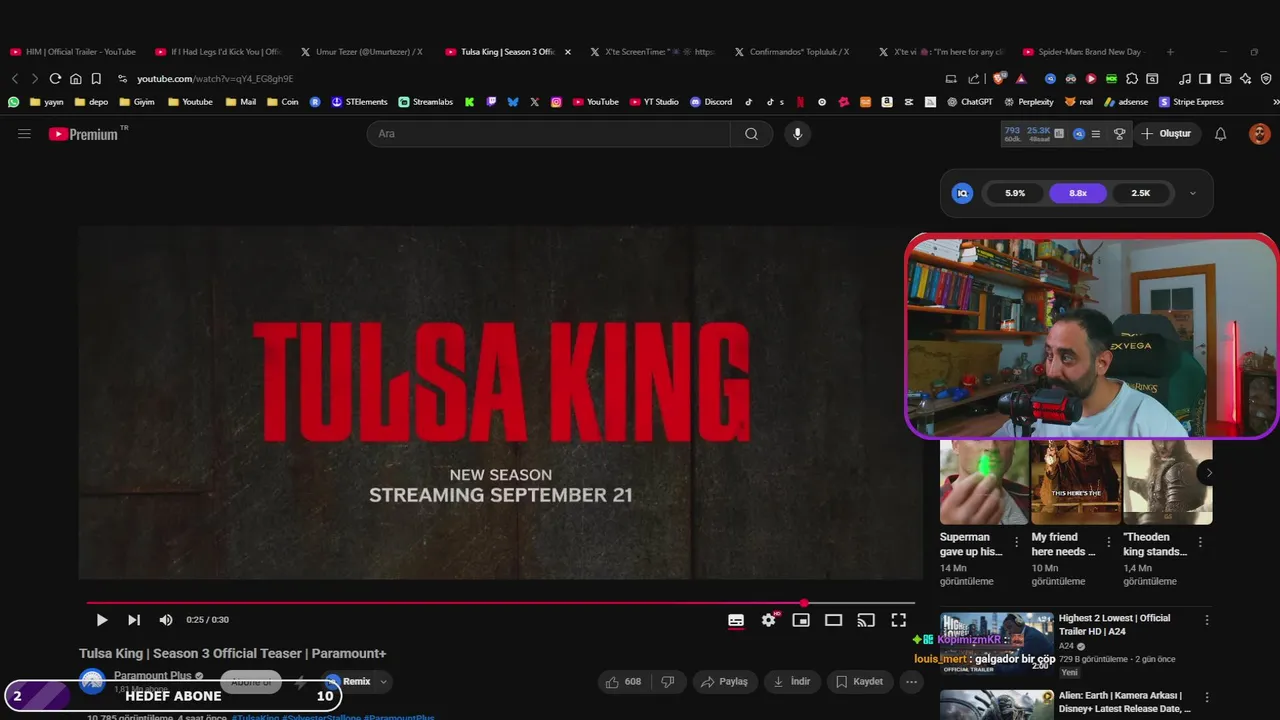Click the search magnifier button

point(751,134)
